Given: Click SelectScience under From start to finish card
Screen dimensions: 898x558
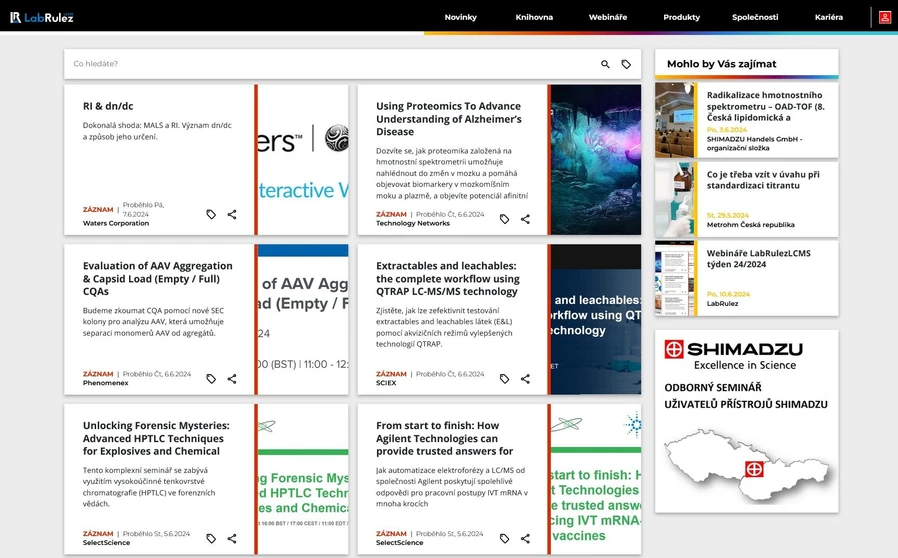Looking at the screenshot, I should coord(399,543).
